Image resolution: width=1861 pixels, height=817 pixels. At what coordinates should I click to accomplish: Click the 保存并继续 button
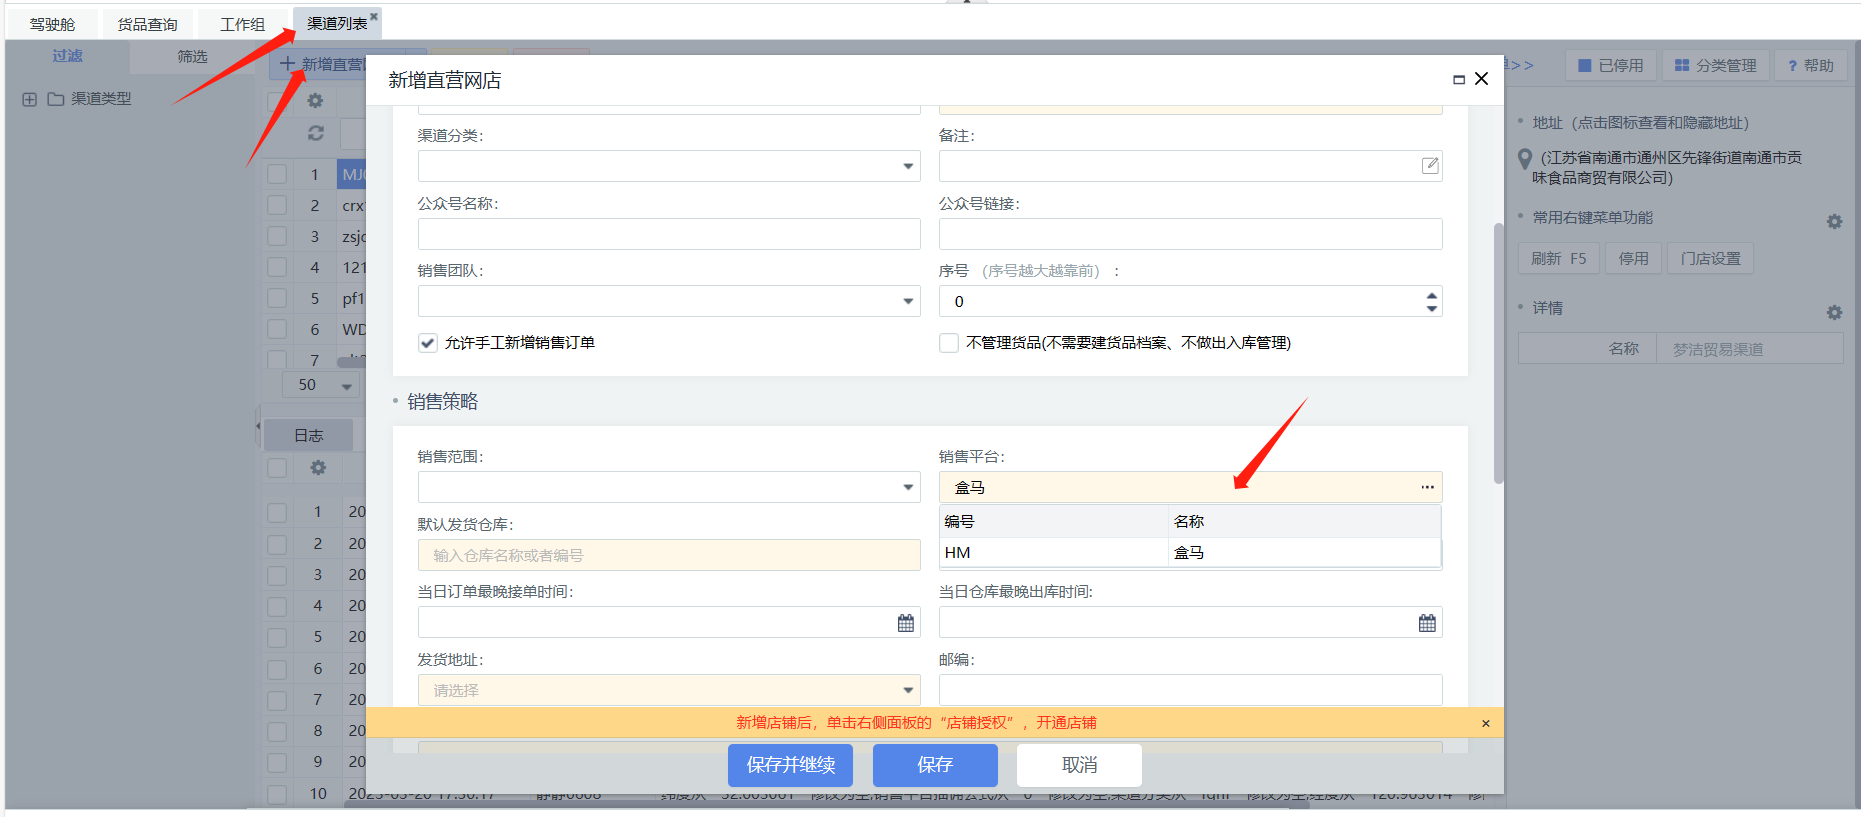[x=790, y=765]
